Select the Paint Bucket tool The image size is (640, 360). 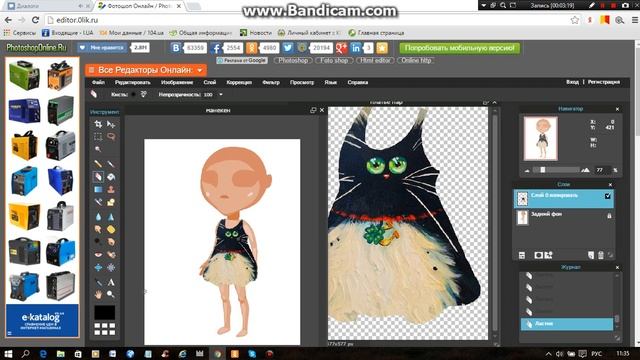pos(111,177)
